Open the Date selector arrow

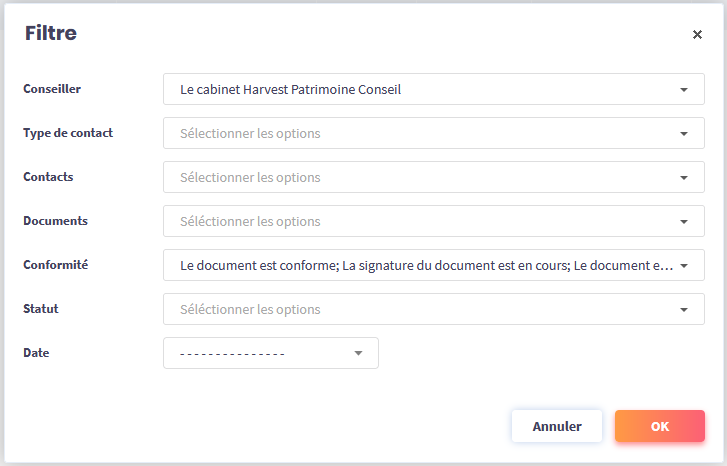tap(358, 354)
